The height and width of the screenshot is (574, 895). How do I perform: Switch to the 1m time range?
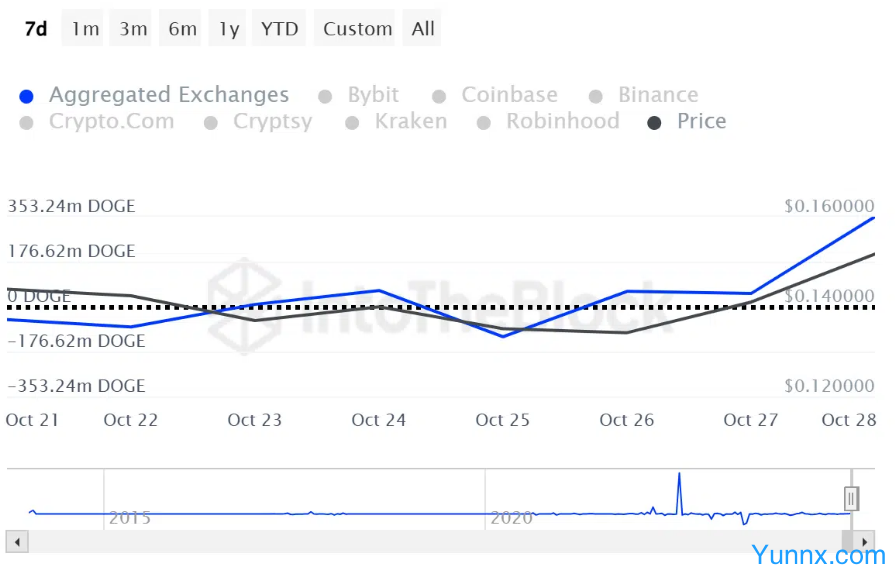pos(85,29)
